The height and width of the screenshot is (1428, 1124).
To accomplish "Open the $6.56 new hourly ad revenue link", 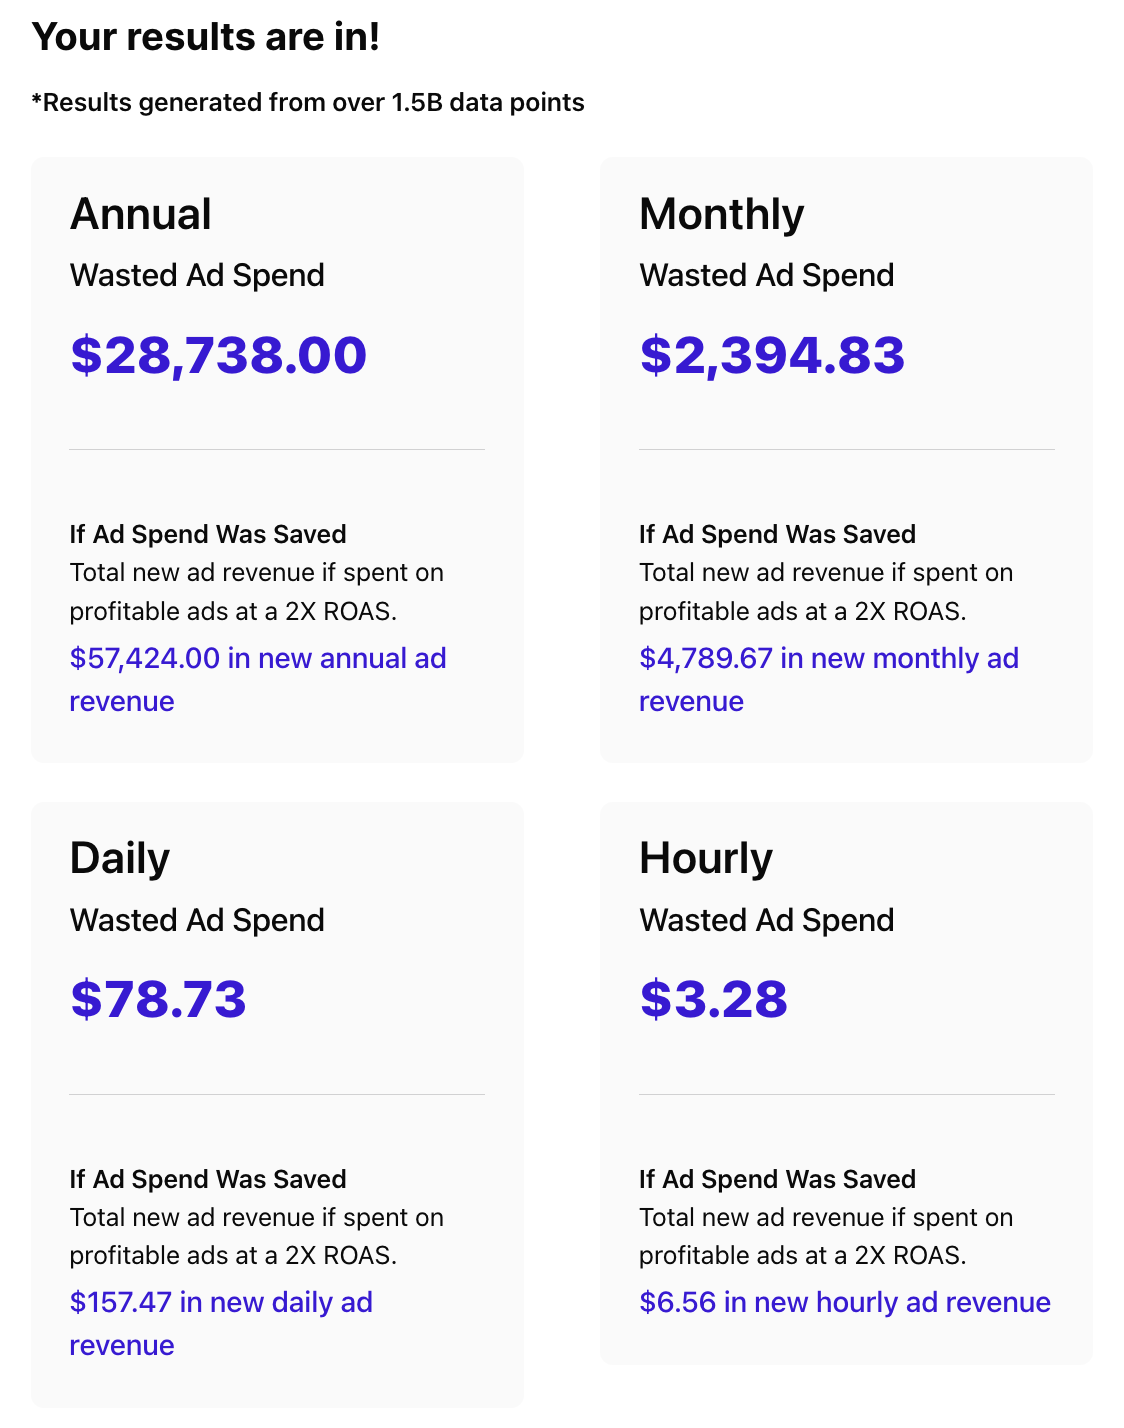I will (x=845, y=1302).
